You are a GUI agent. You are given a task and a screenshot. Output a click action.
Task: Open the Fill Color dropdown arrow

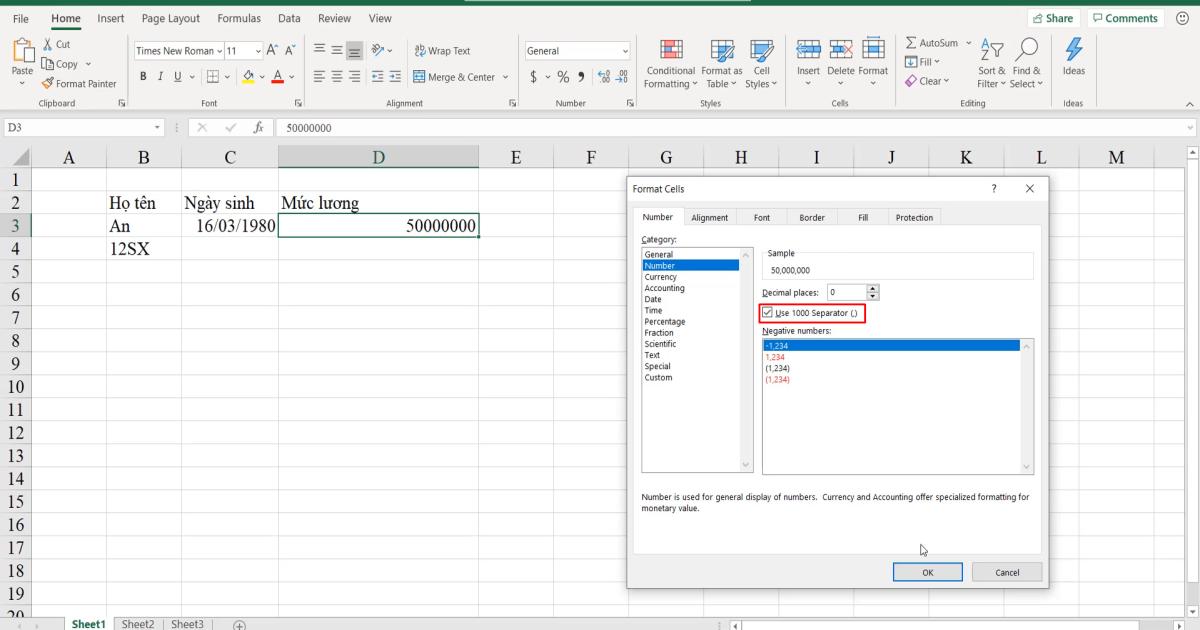click(260, 75)
